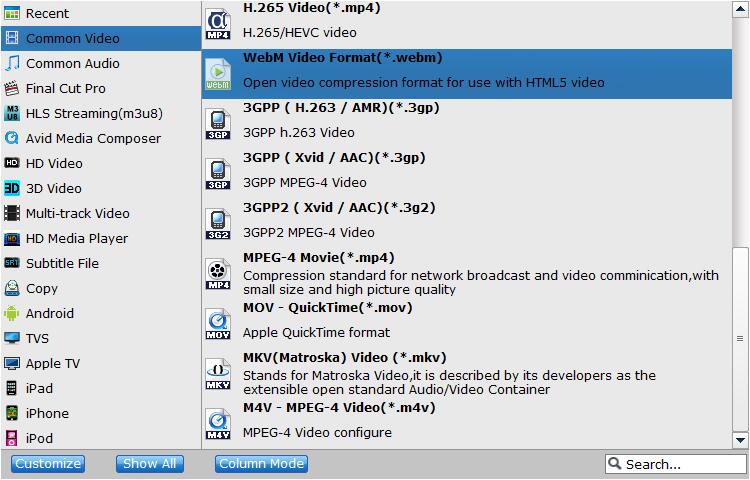750x480 pixels.
Task: Select the iPod category label
Action: point(39,438)
